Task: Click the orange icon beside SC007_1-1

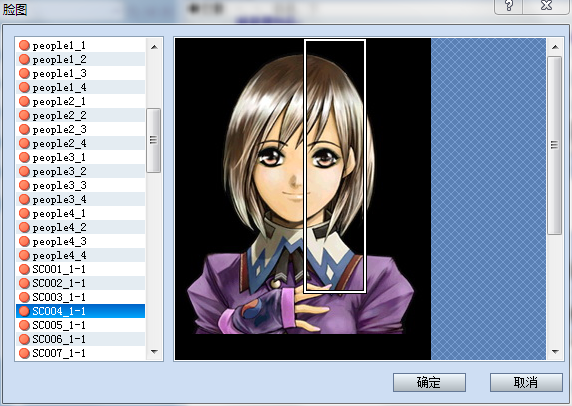Action: [24, 353]
